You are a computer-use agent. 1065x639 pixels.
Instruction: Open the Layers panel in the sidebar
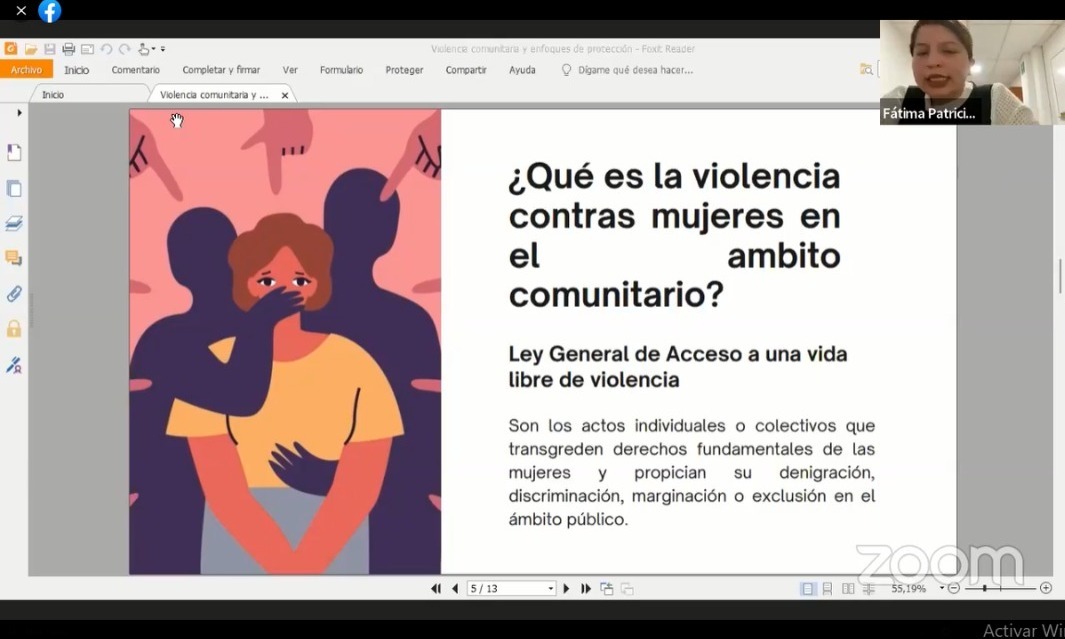(14, 224)
